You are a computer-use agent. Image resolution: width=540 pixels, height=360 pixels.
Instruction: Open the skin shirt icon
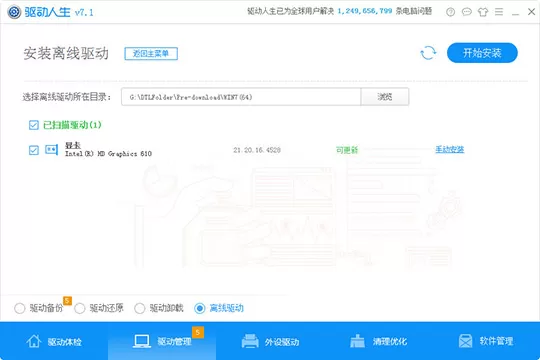[x=483, y=12]
